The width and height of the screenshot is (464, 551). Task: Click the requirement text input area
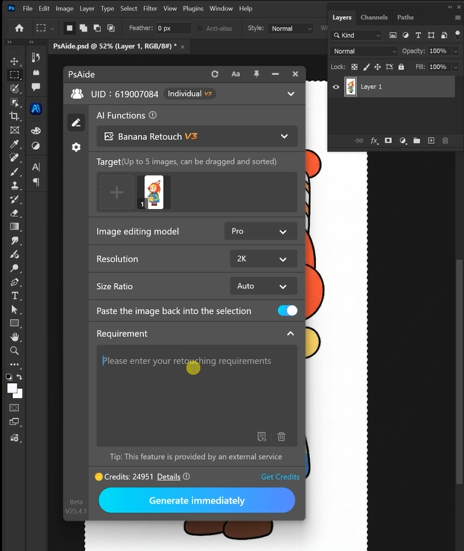[x=197, y=395]
